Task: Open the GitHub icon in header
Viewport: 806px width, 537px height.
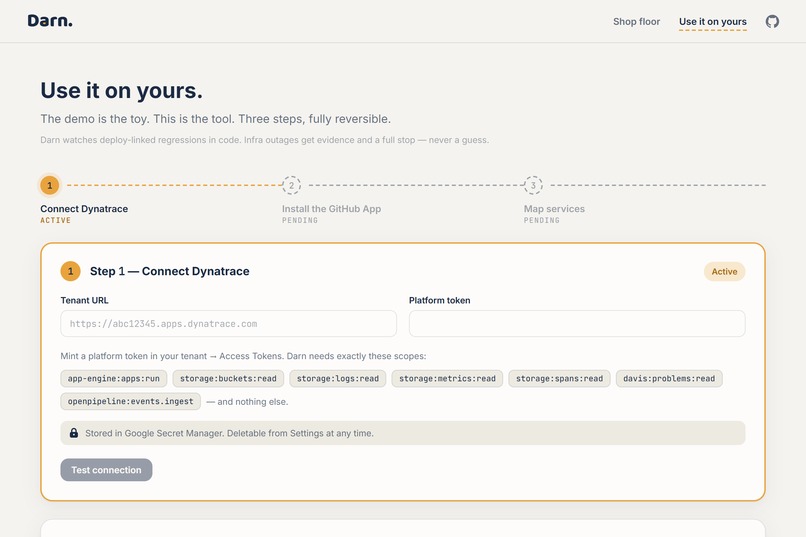Action: pos(772,22)
